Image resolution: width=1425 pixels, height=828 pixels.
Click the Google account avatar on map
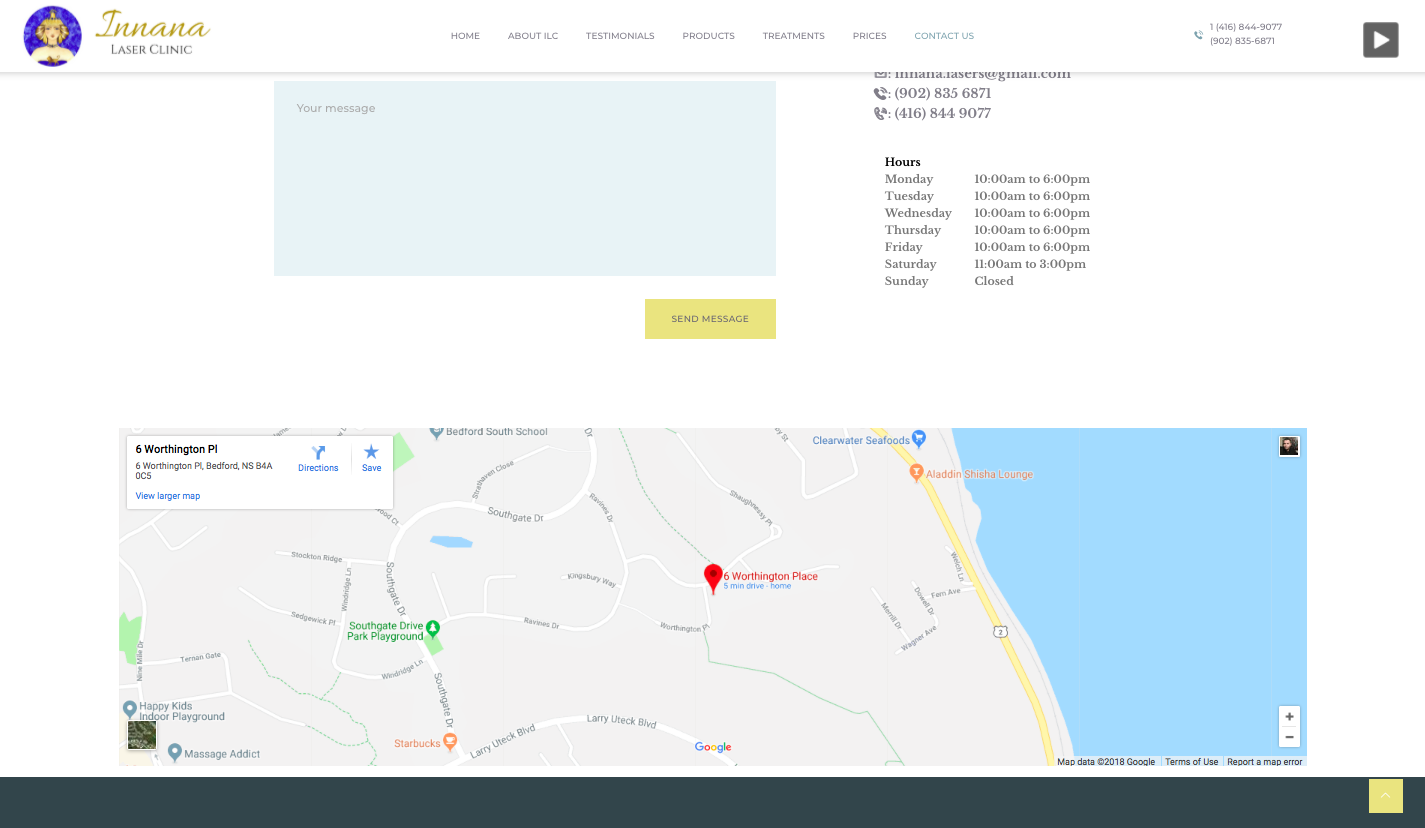pyautogui.click(x=1289, y=446)
